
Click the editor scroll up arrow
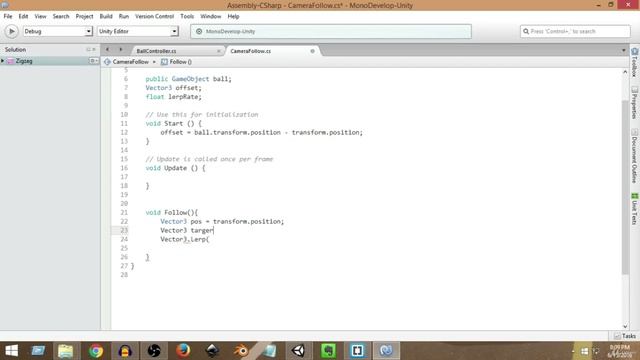pyautogui.click(x=625, y=72)
